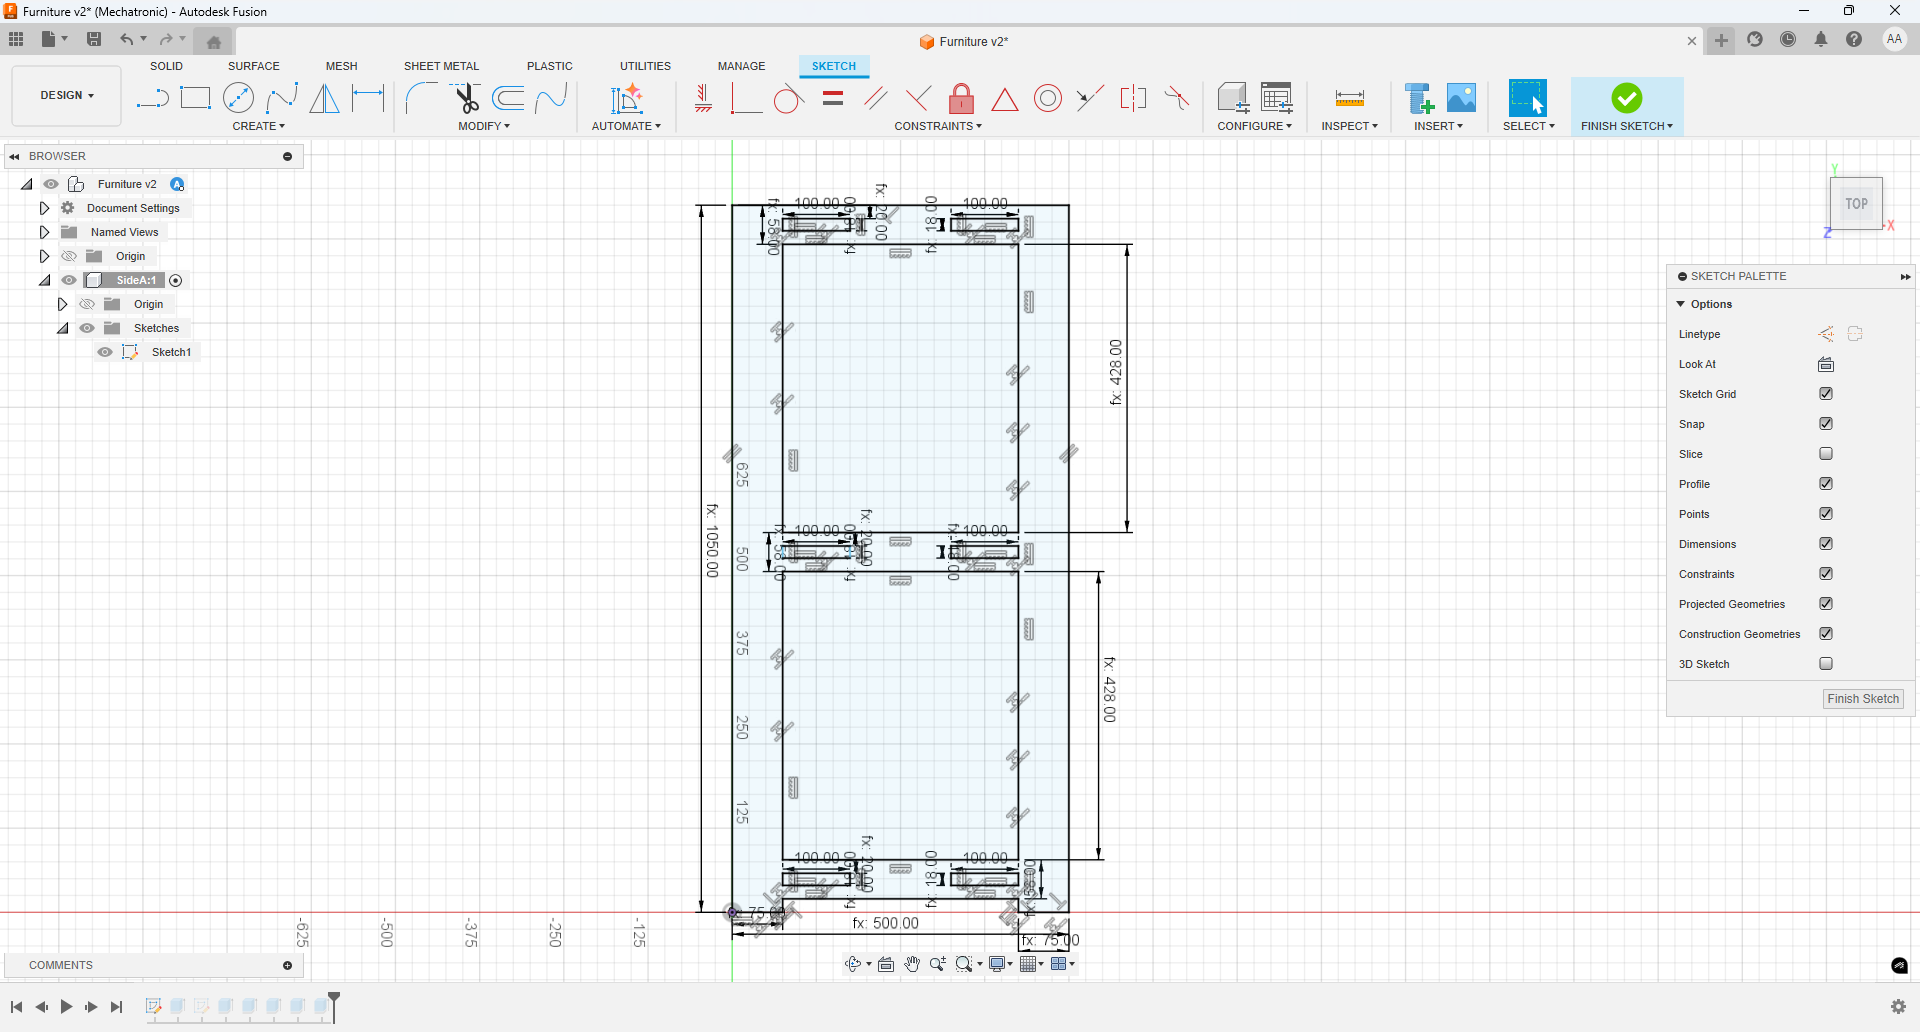Apply the Horizontal/Vertical constraint

point(703,98)
